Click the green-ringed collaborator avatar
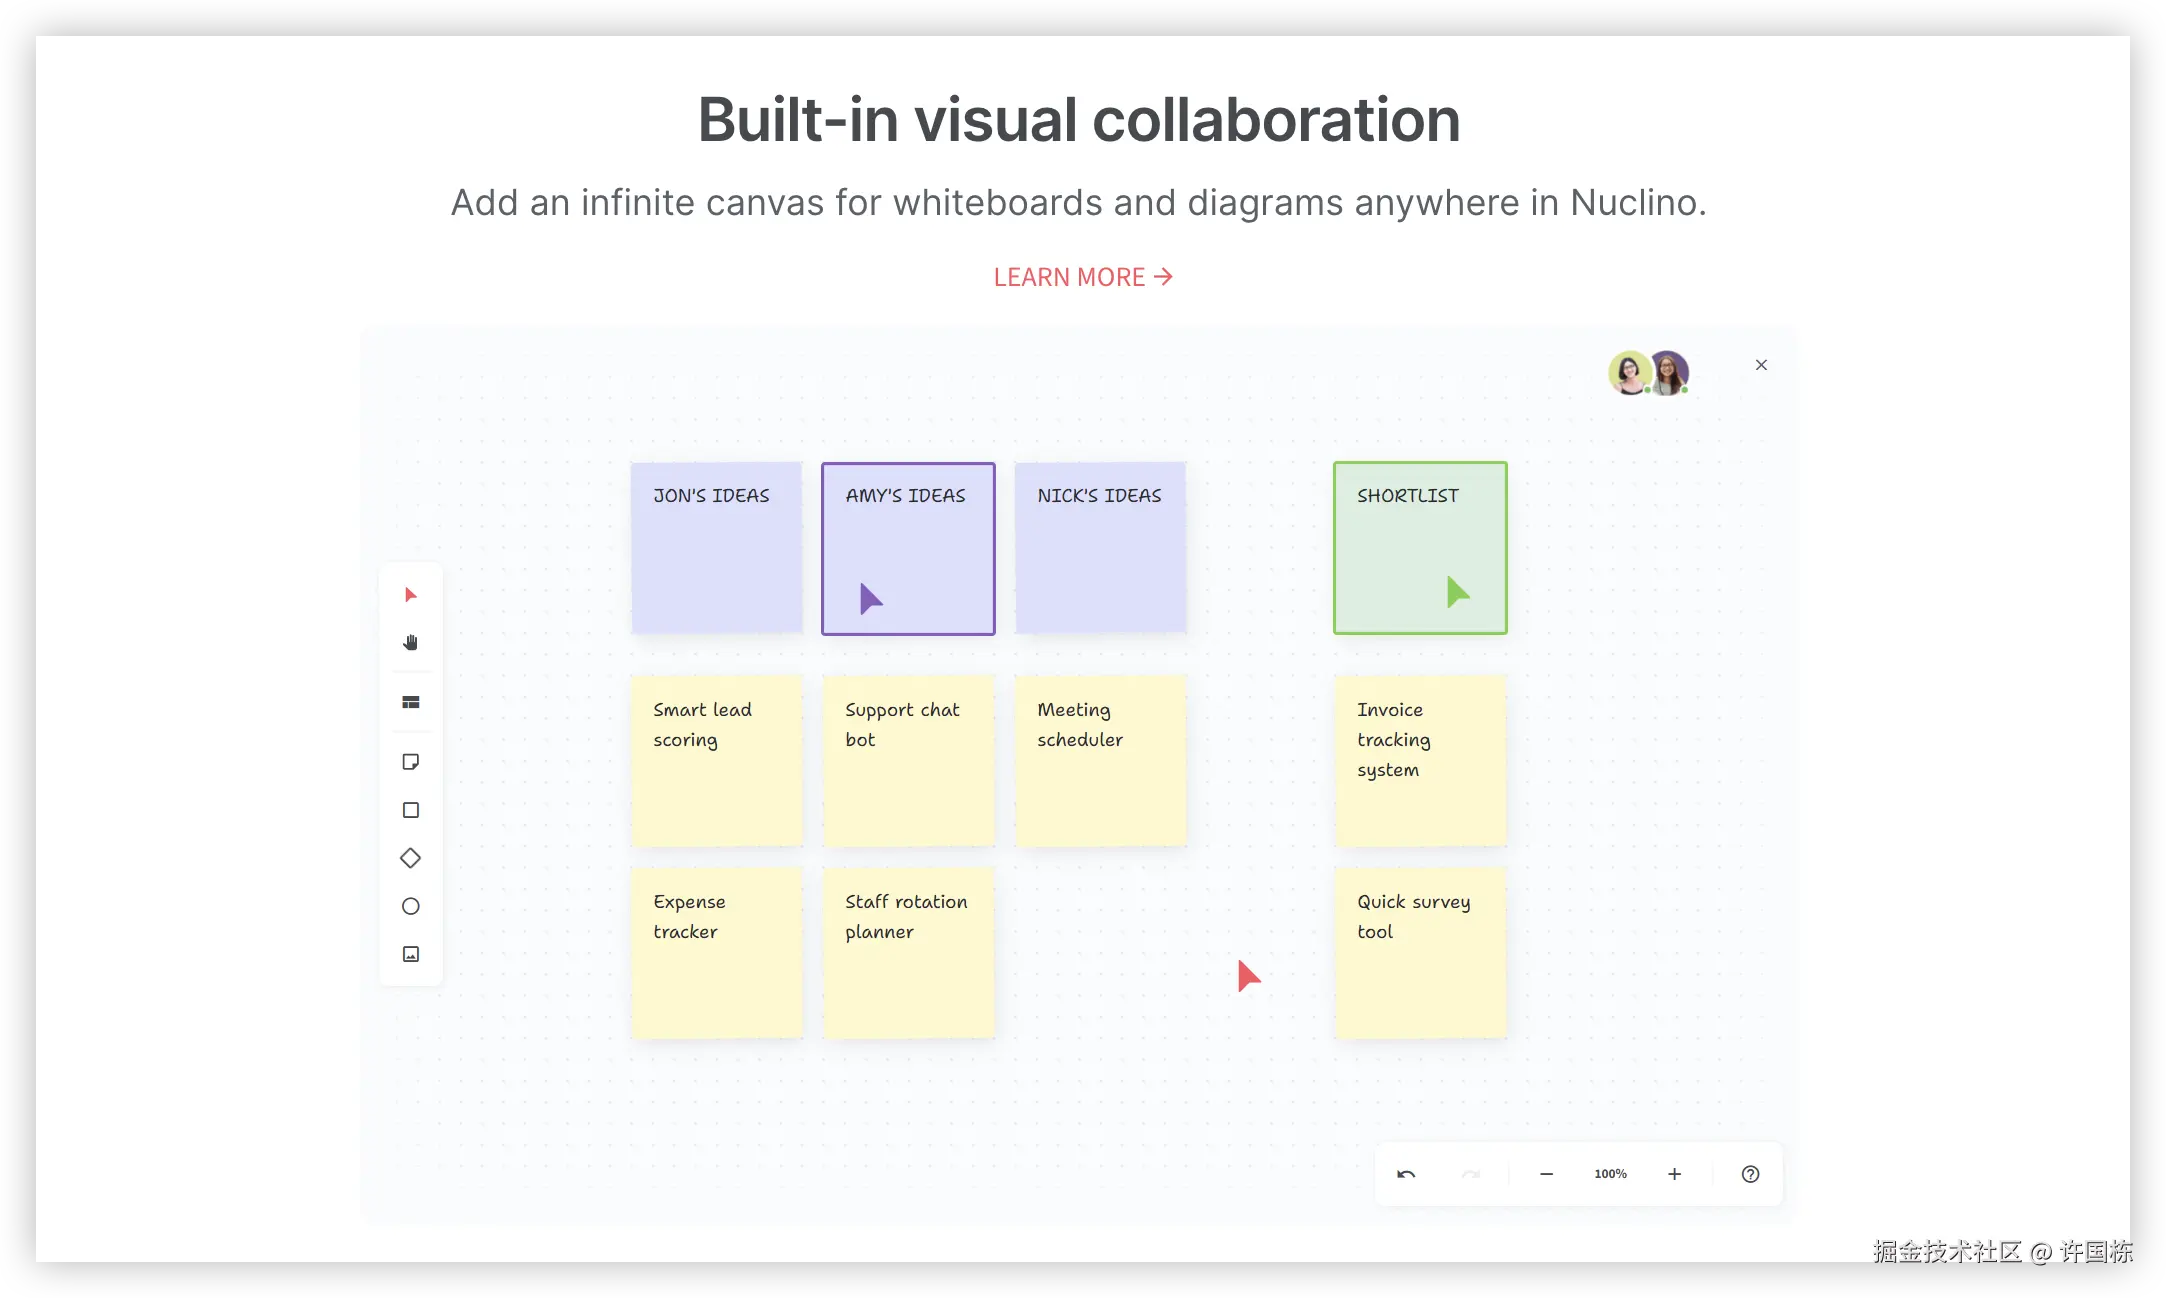The height and width of the screenshot is (1298, 2166). pos(1628,373)
